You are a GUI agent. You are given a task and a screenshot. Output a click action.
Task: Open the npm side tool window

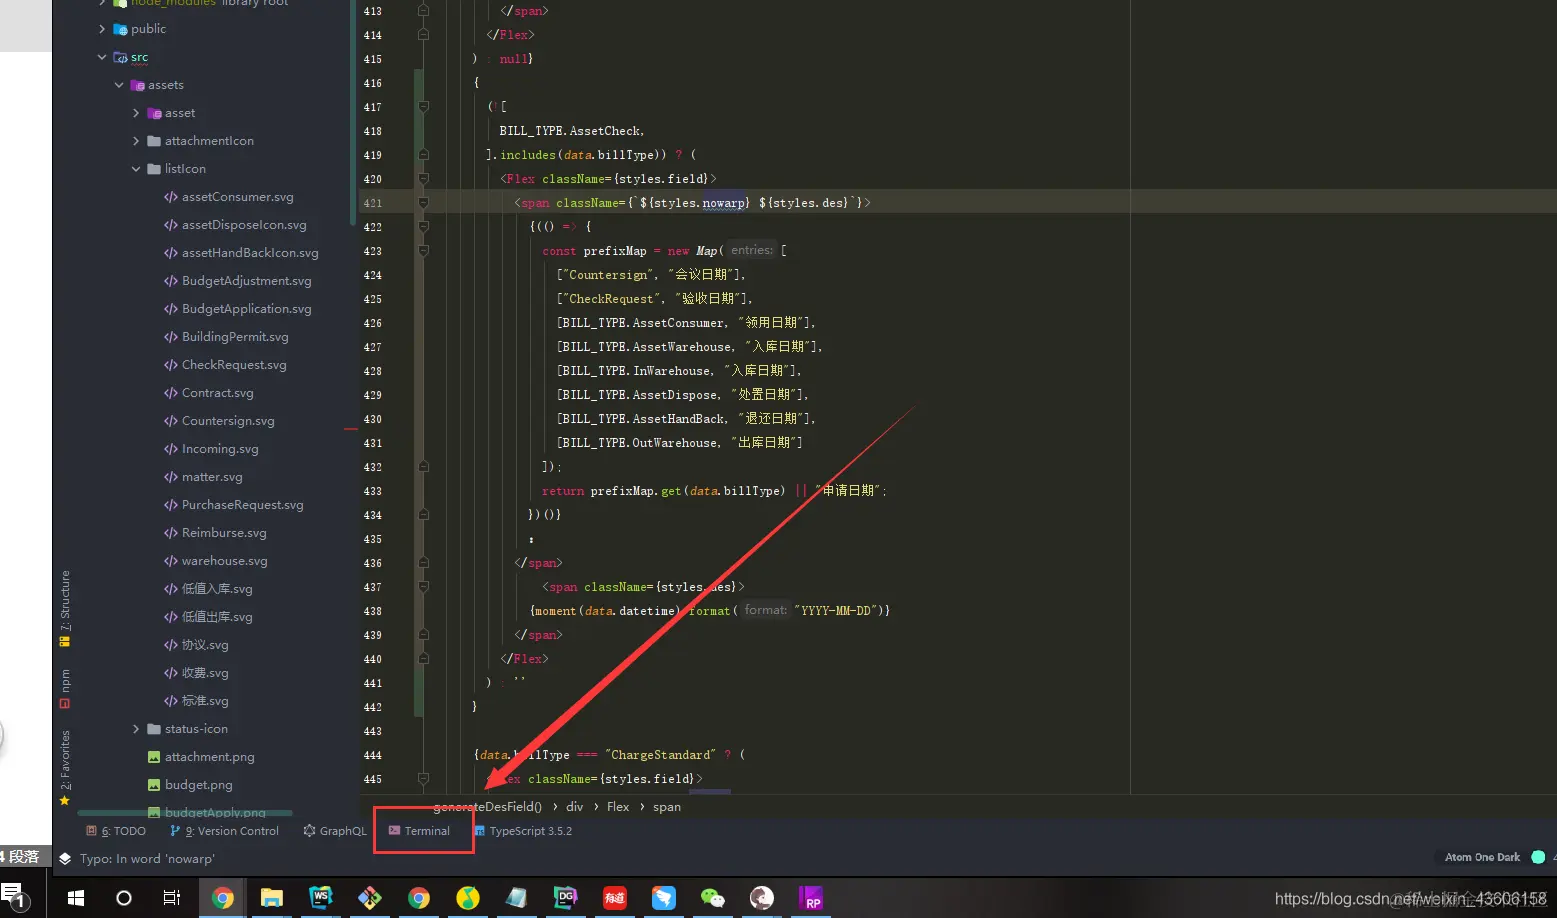pyautogui.click(x=65, y=689)
